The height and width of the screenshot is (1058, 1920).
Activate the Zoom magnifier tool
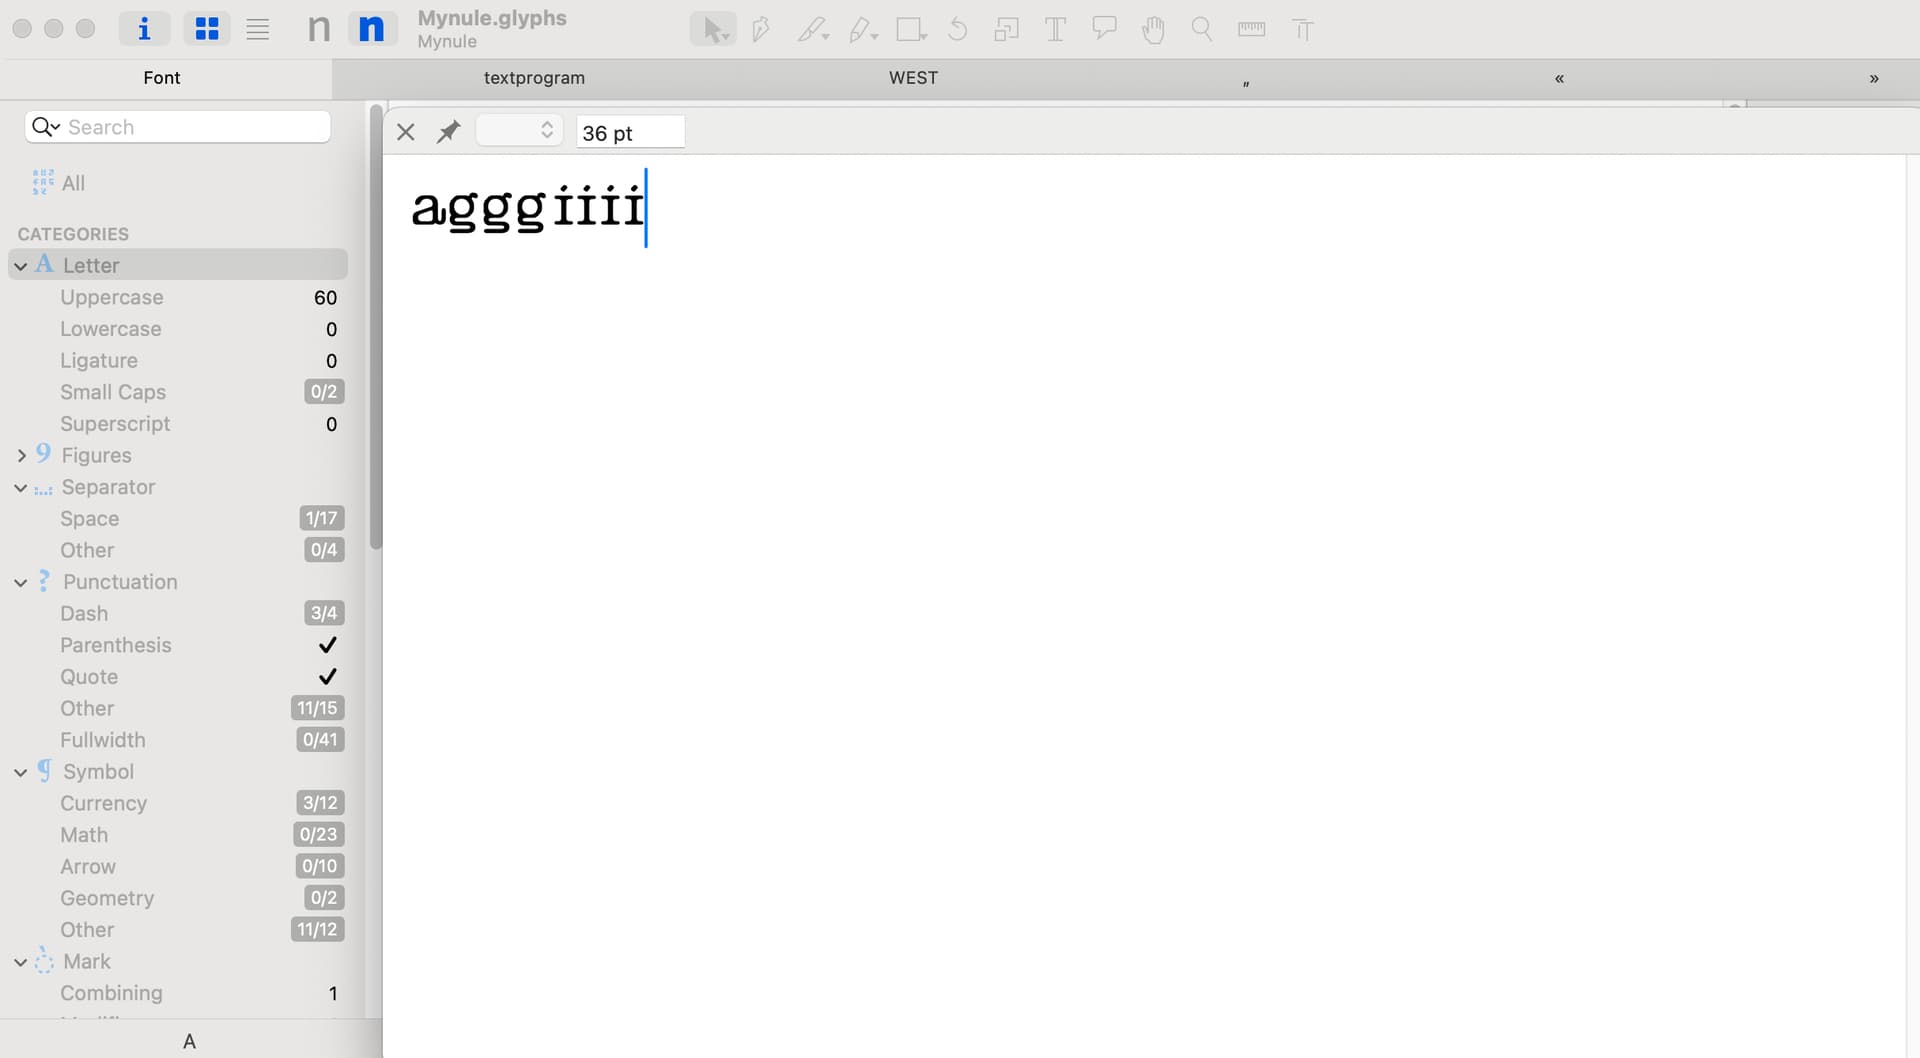click(x=1202, y=30)
